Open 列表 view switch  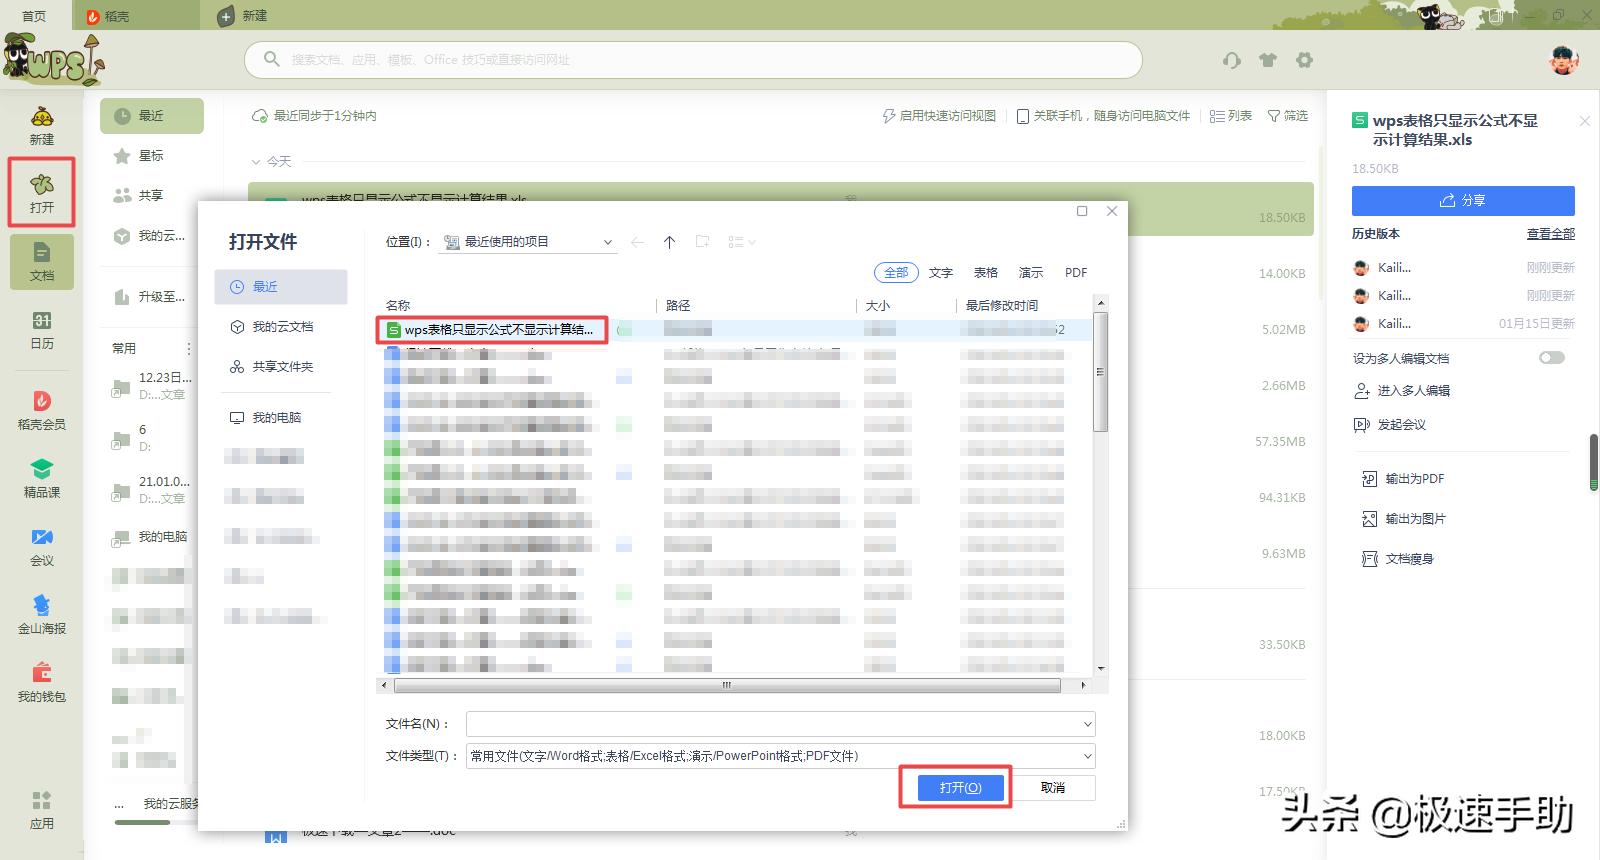pyautogui.click(x=1231, y=116)
